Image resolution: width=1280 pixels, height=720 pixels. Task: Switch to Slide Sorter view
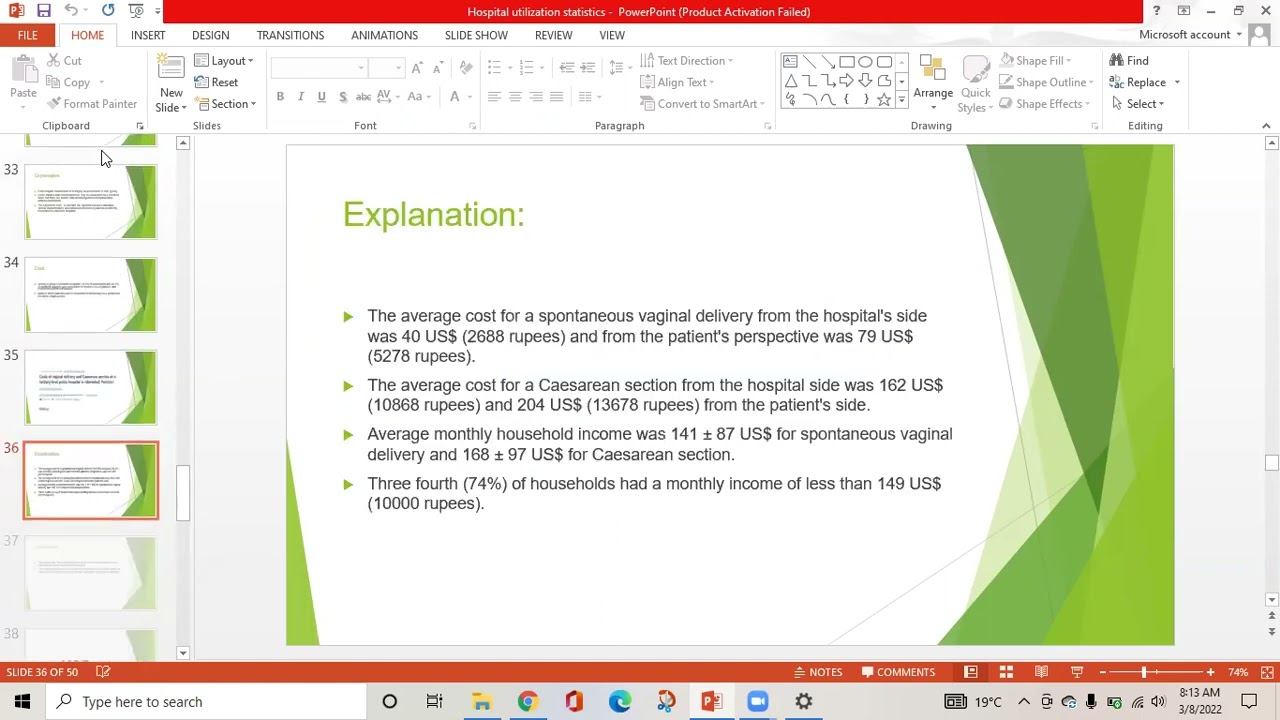tap(1006, 672)
